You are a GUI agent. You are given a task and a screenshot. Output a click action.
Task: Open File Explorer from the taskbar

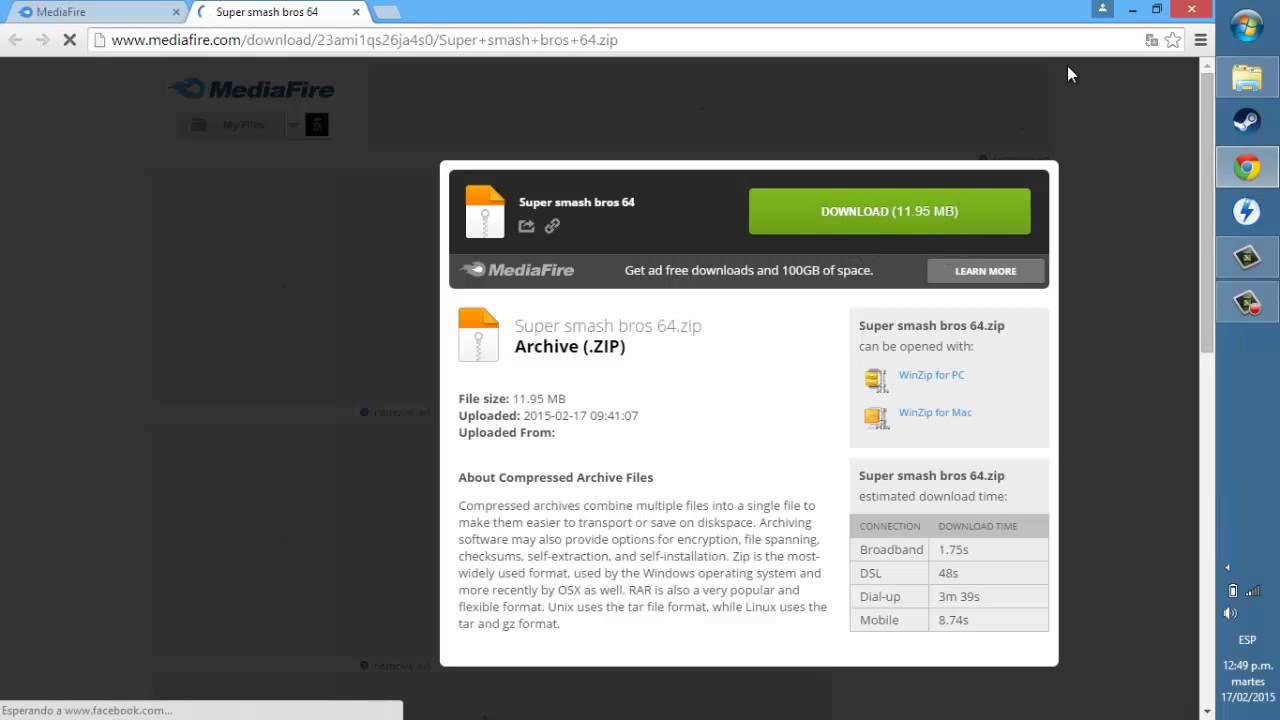(1247, 77)
